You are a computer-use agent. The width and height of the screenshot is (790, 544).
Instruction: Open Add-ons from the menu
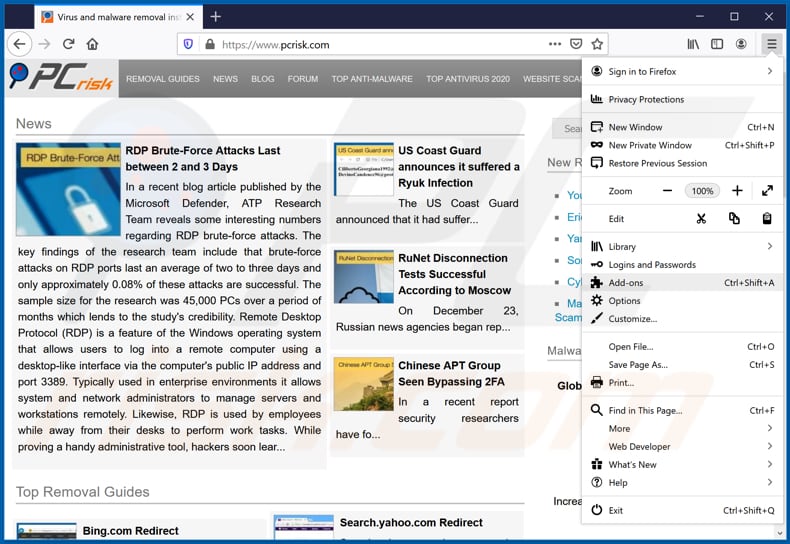[626, 283]
